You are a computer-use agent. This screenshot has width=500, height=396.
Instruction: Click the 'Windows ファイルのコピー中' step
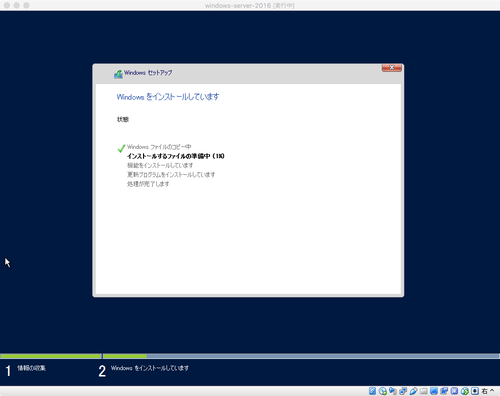[159, 147]
